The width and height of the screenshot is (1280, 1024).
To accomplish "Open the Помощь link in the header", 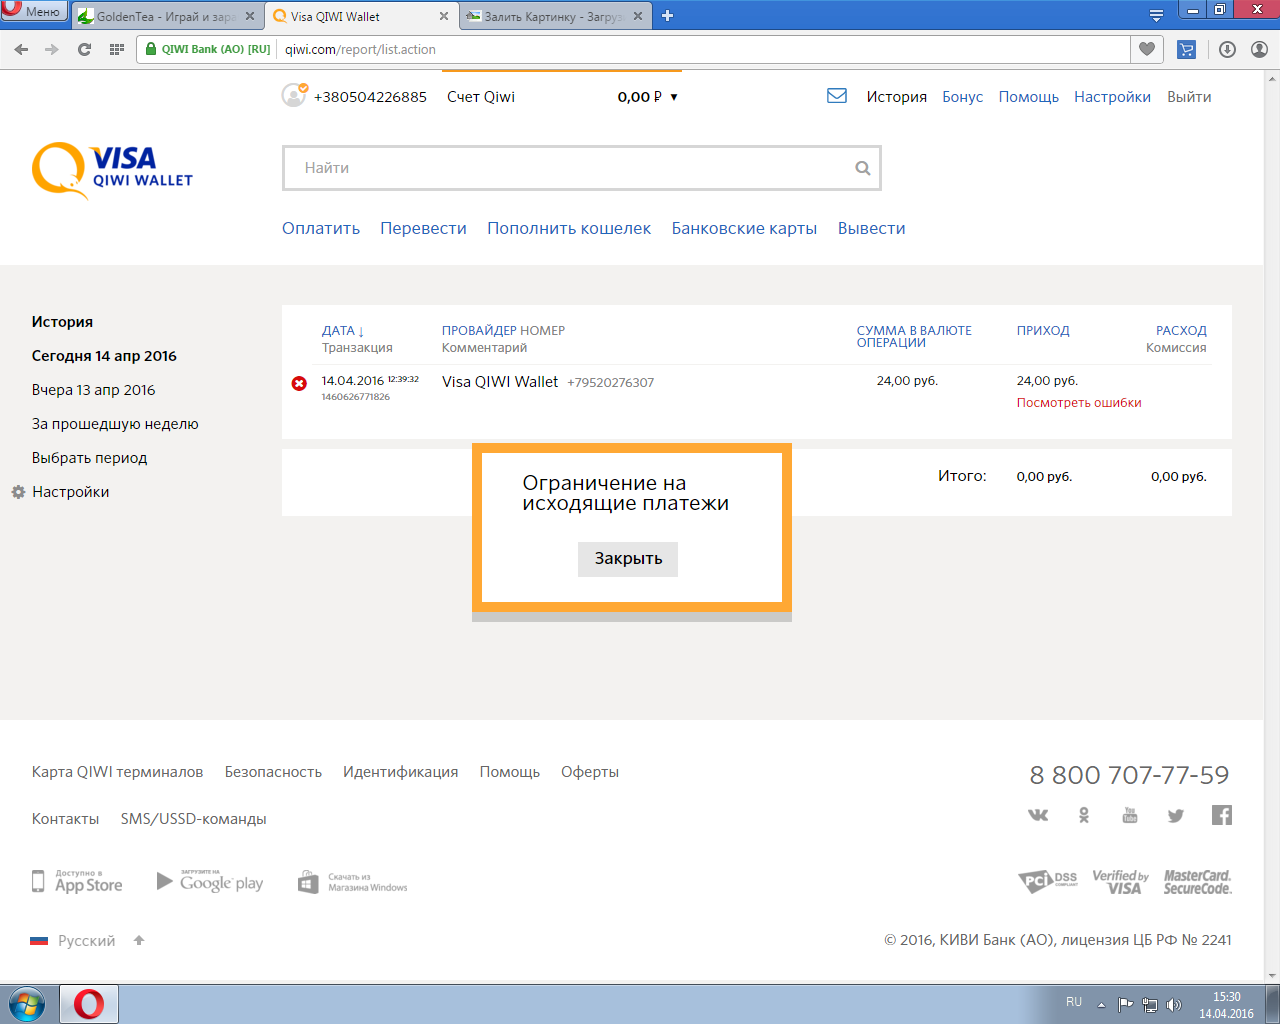I will [1028, 97].
